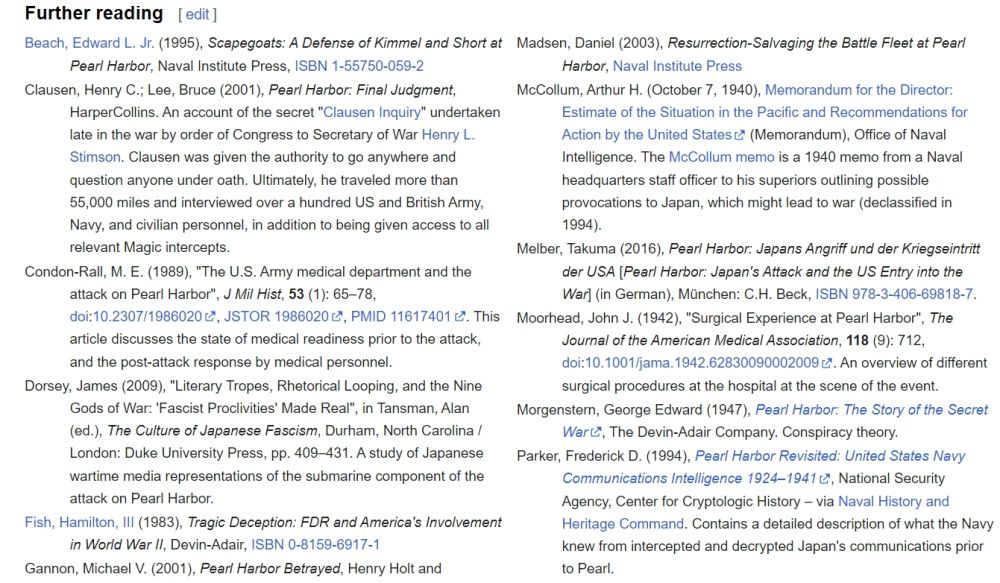Open ISBN 978-3-406-69818-7 link
Viewport: 1000px width, 583px height.
click(x=894, y=294)
